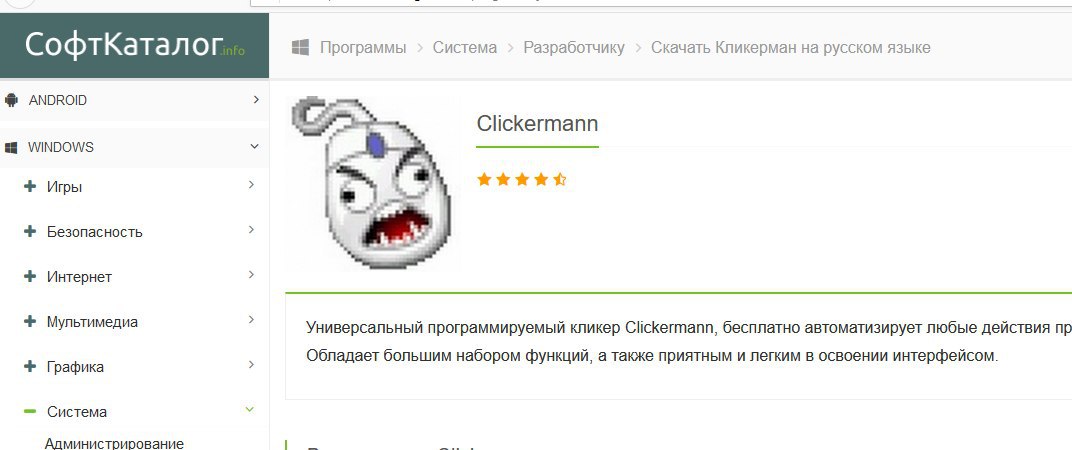Image resolution: width=1072 pixels, height=450 pixels.
Task: Click the plus icon beside Мультимедиа
Action: point(29,321)
